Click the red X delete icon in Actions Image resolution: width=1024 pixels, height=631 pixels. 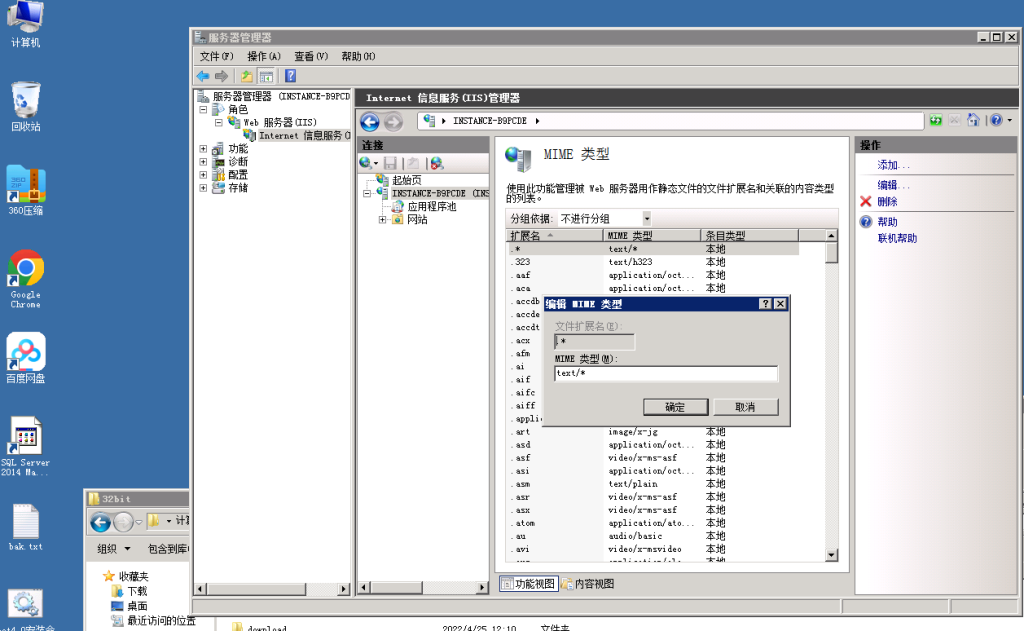pos(865,202)
